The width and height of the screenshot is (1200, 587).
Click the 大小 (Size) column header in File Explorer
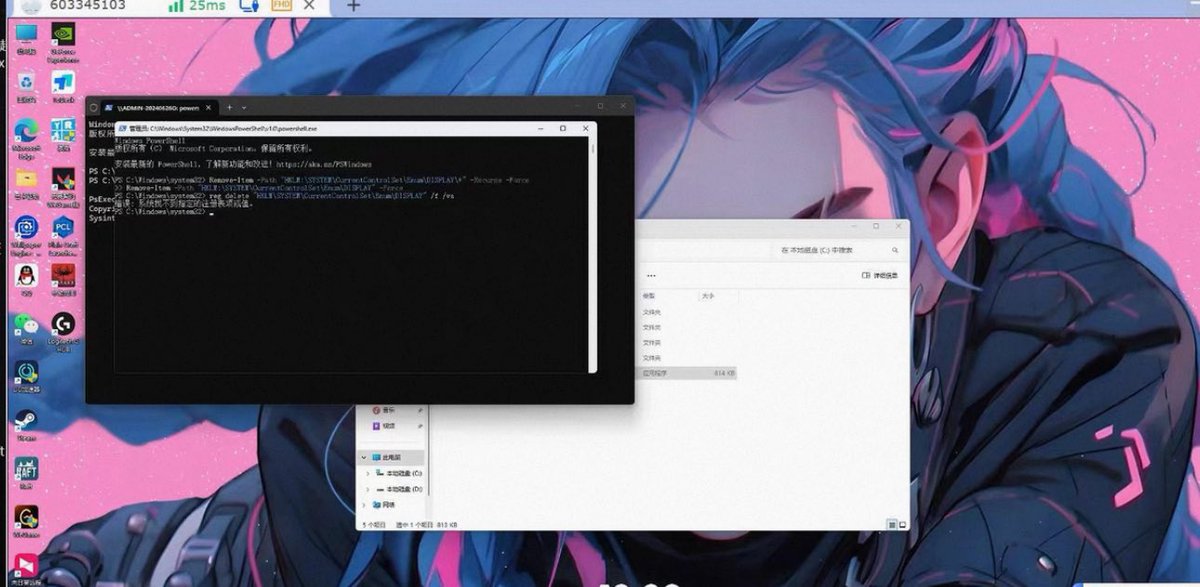coord(708,296)
